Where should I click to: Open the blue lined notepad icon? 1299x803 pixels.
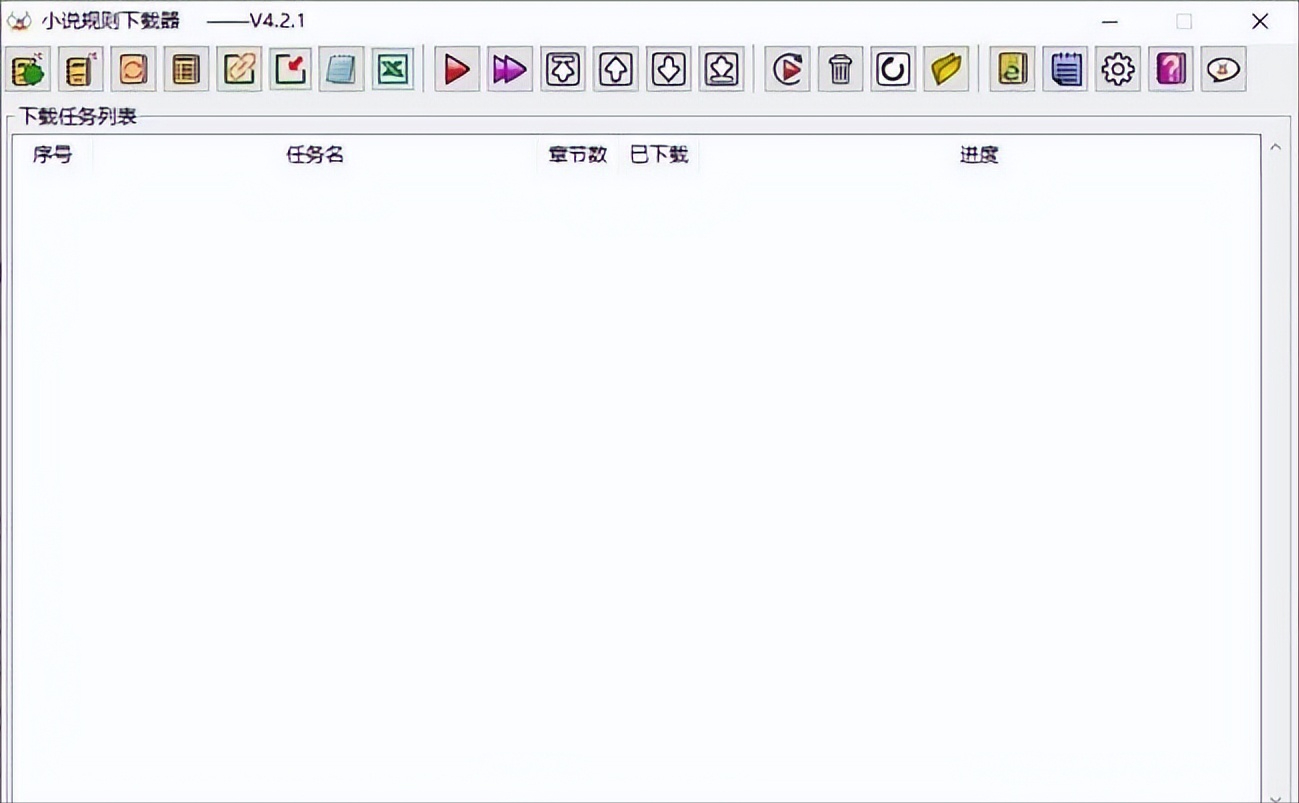point(1065,69)
